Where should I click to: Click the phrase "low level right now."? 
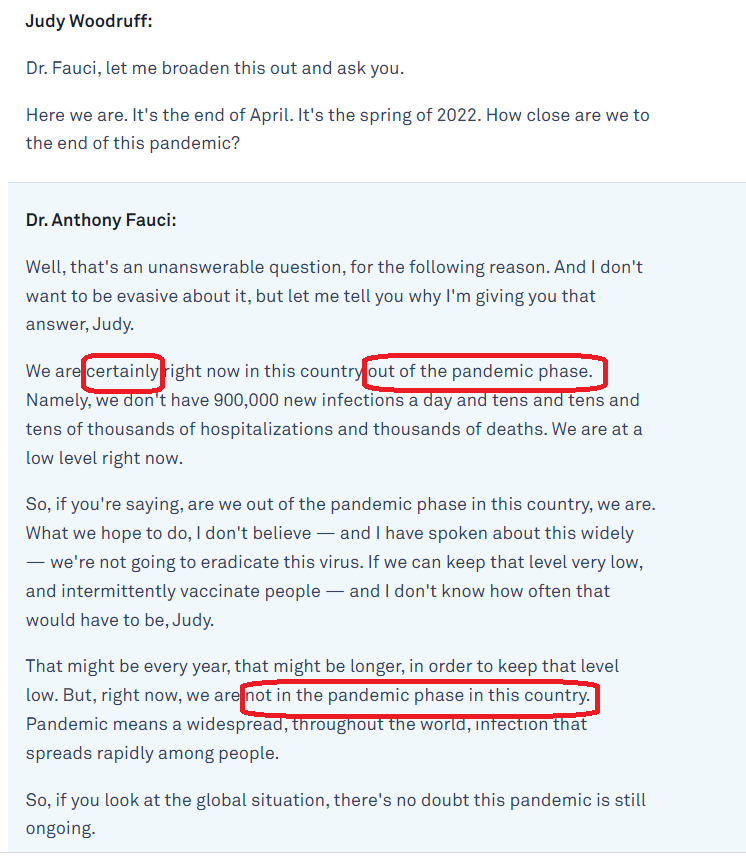click(x=104, y=458)
